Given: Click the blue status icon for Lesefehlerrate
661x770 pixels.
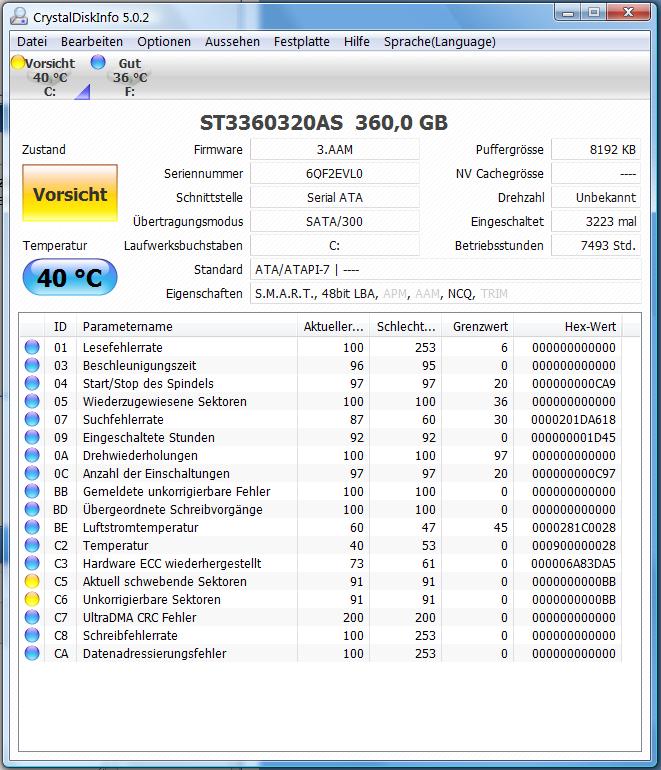Looking at the screenshot, I should [32, 347].
